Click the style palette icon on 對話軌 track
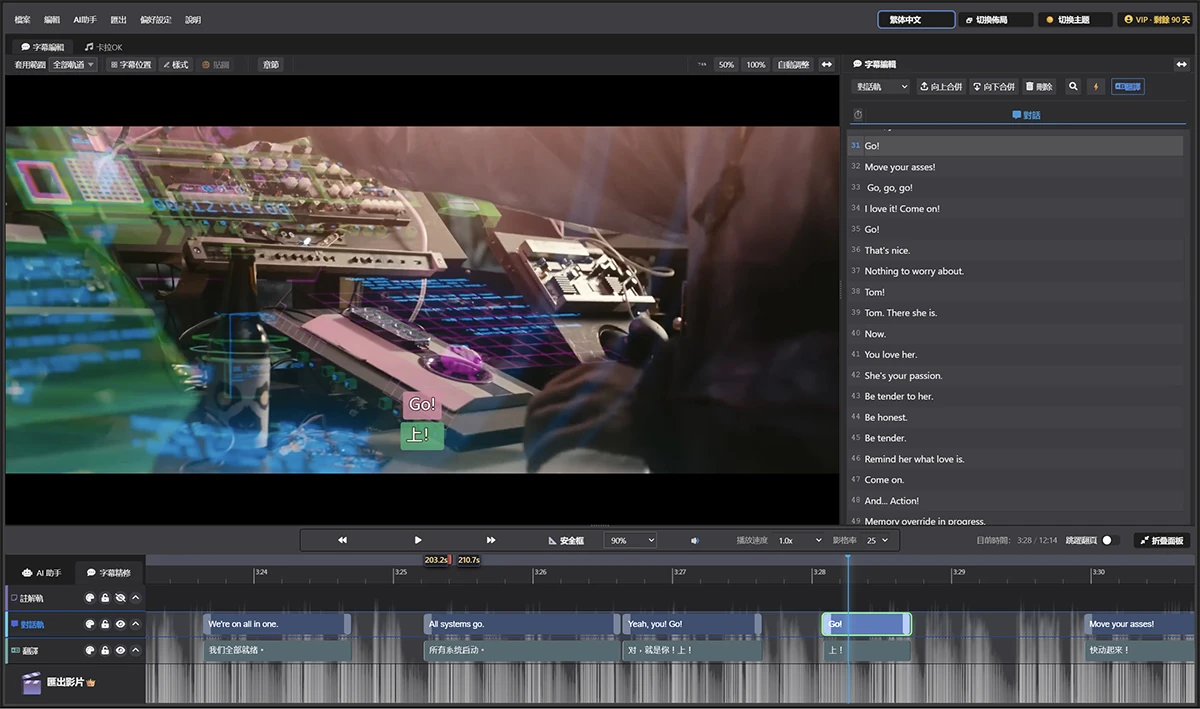This screenshot has width=1200, height=709. (x=89, y=624)
